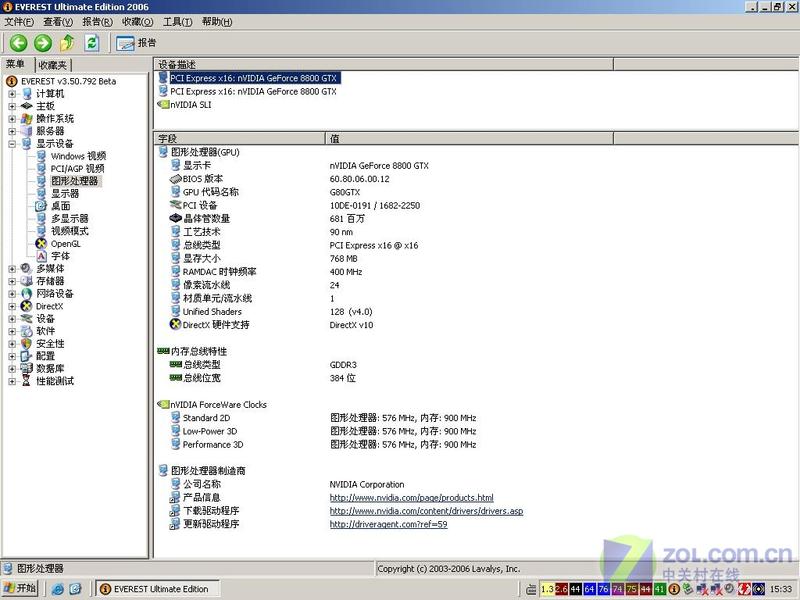
Task: Open the nvidia.com drivers.asp link
Action: click(426, 511)
